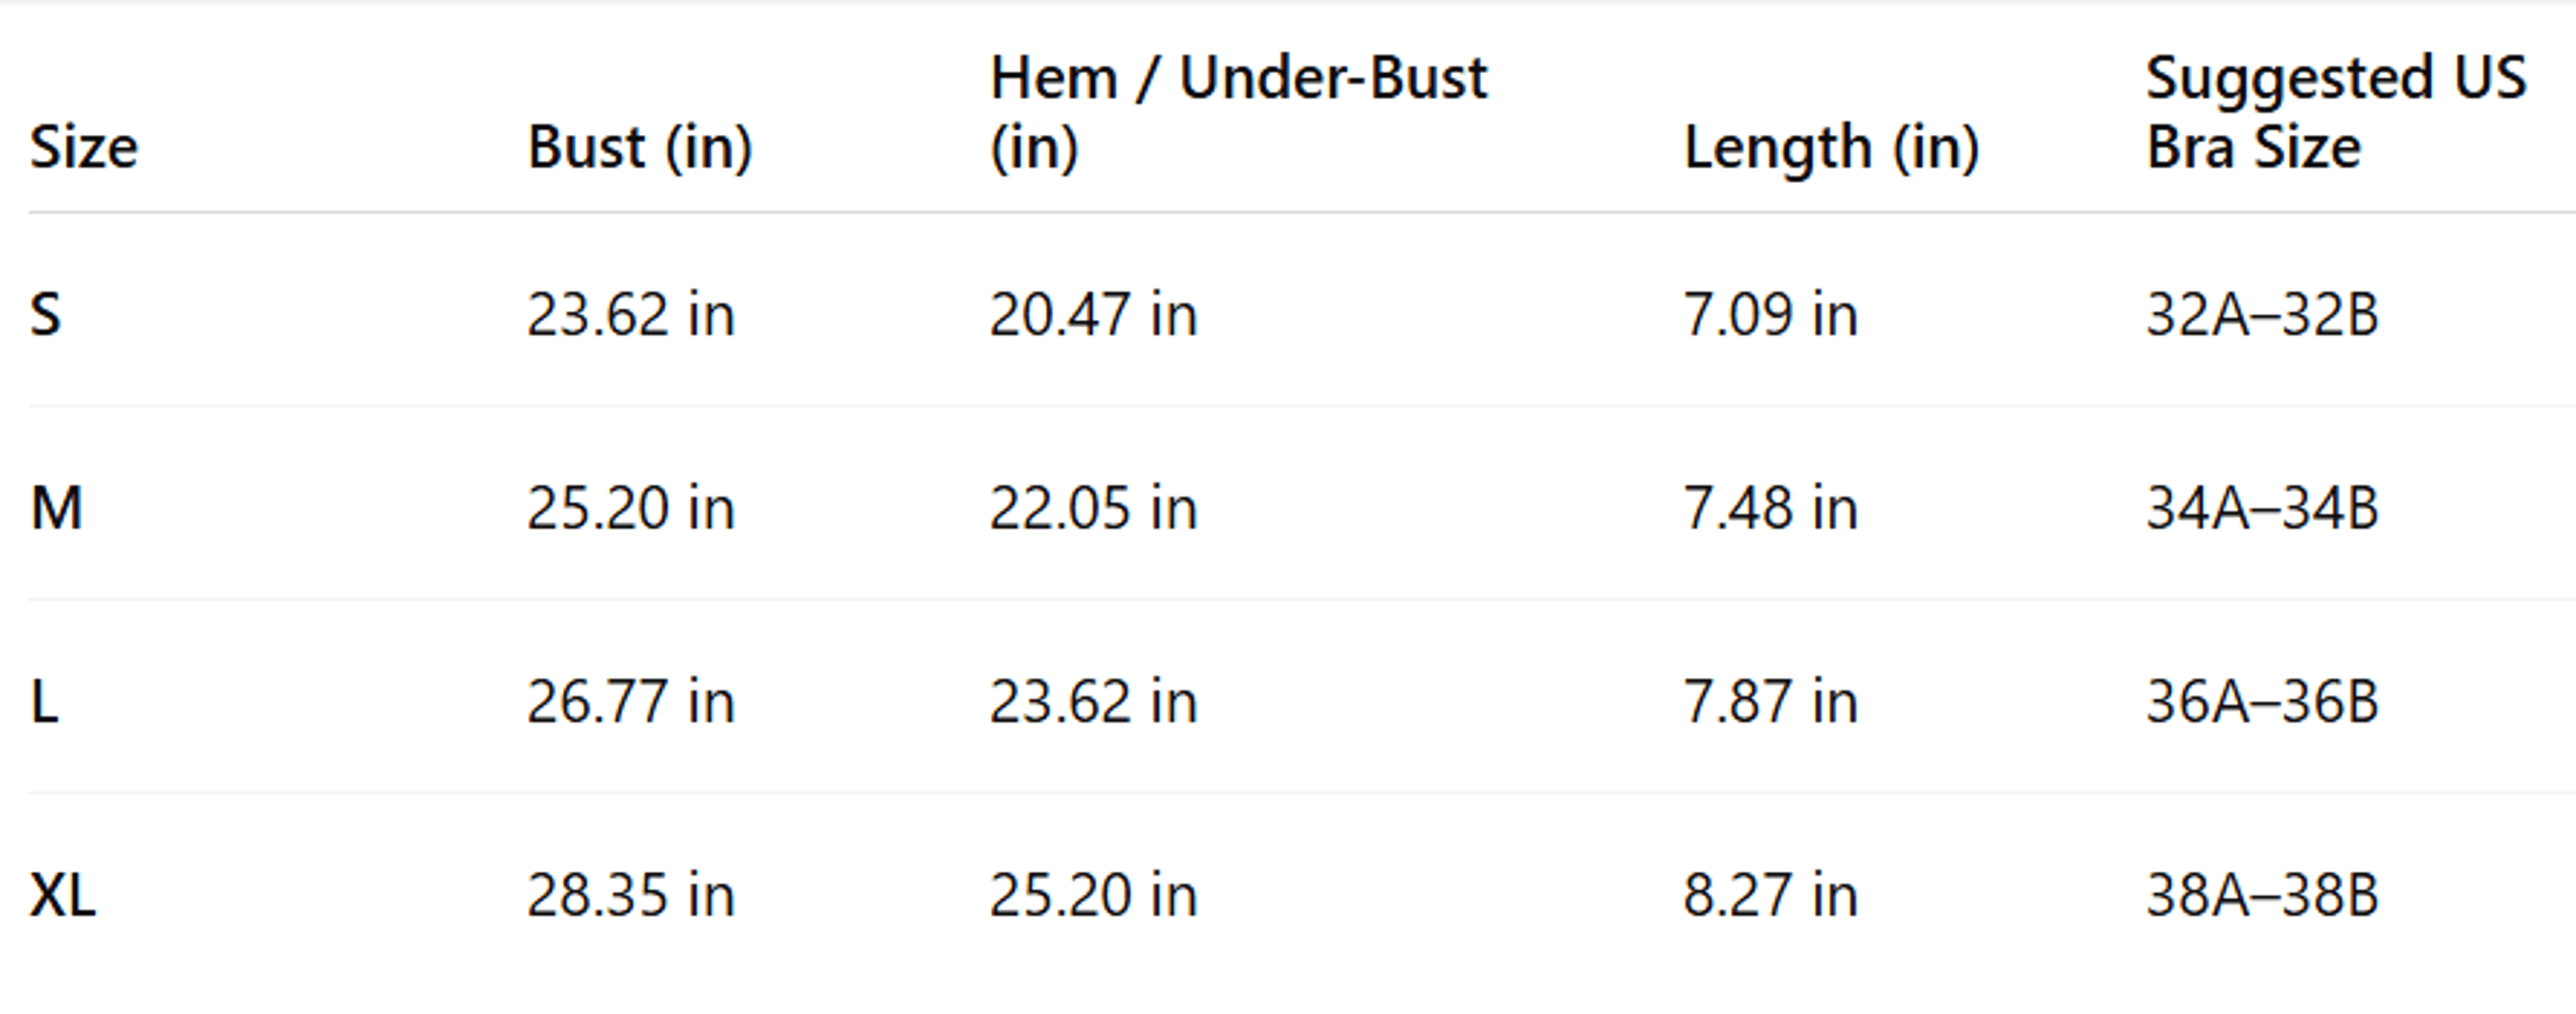Click the Hem / Under-Bust (in) header
Screen dimensions: 2576x1014
click(1238, 113)
